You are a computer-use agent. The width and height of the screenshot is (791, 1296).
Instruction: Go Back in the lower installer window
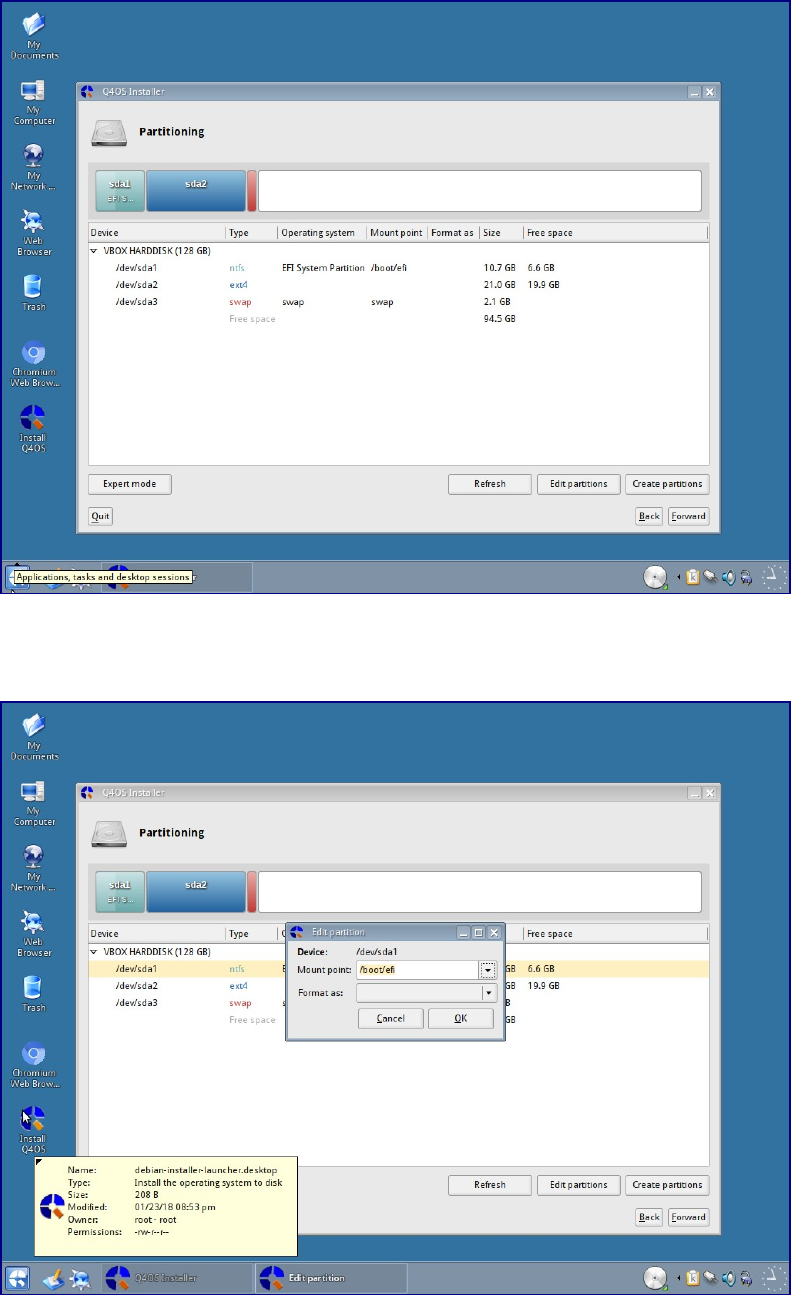[649, 1217]
